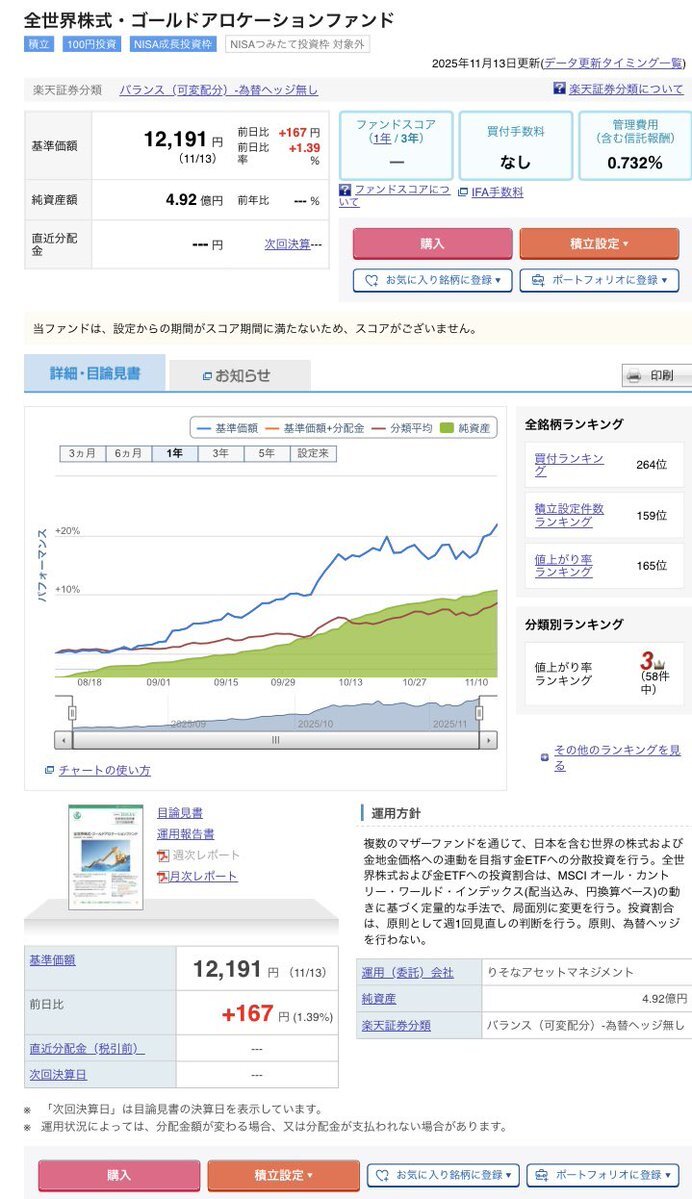Toggle the 基準価額+分配金 legend series
Screen dimensions: 692x1199
315,428
